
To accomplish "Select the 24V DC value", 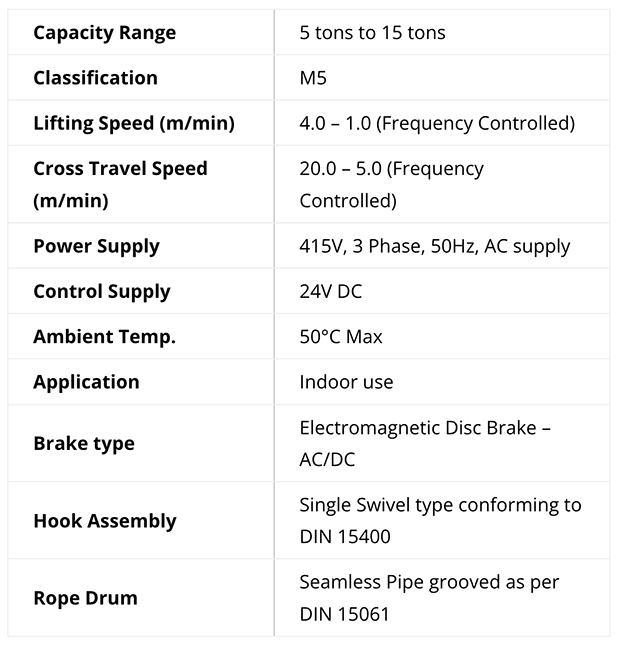I will tap(330, 292).
